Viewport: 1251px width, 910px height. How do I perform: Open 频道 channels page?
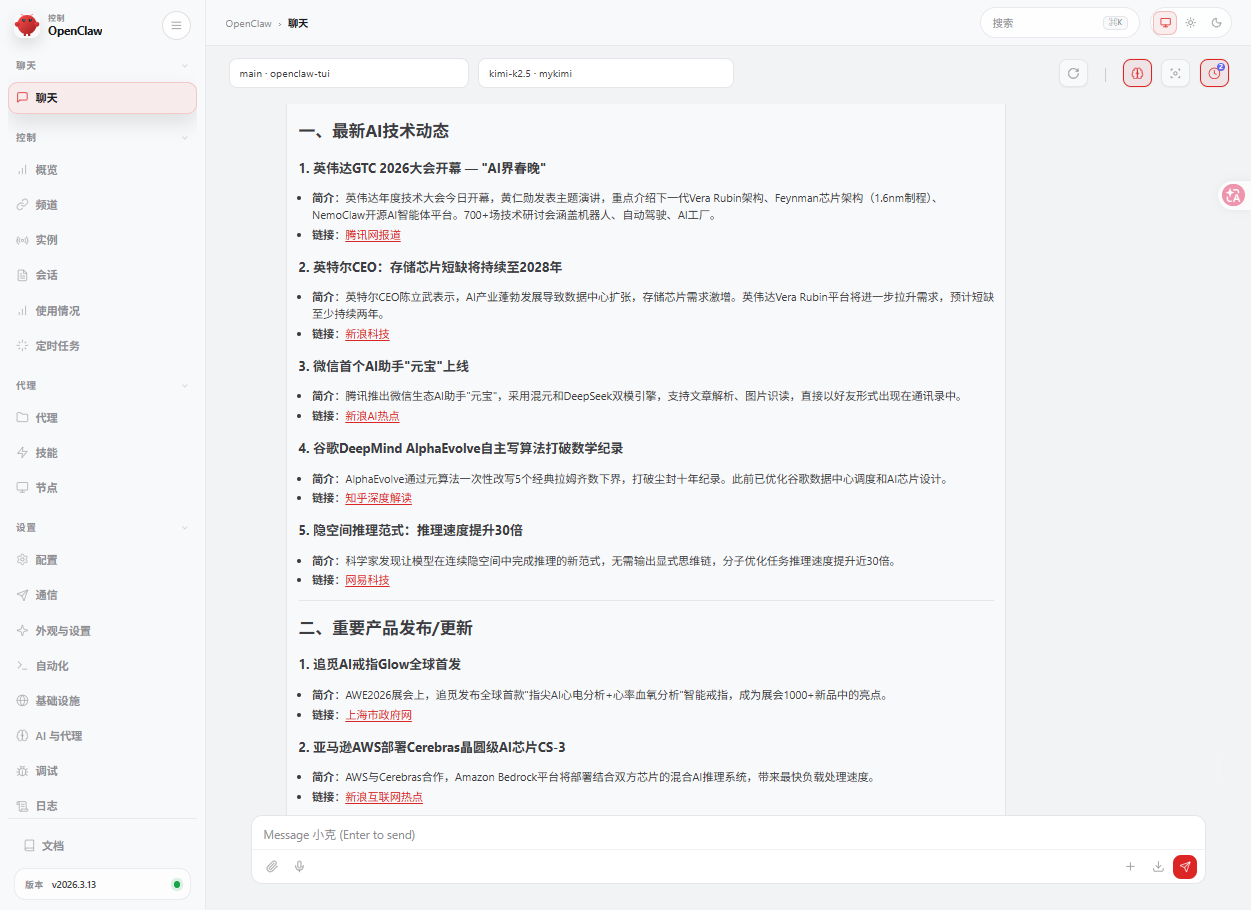click(102, 205)
